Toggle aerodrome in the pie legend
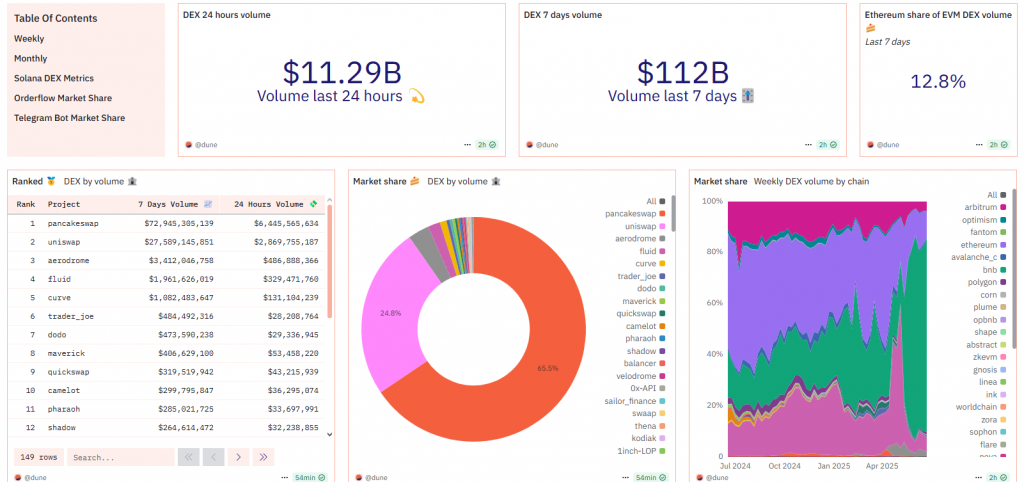 click(x=642, y=238)
